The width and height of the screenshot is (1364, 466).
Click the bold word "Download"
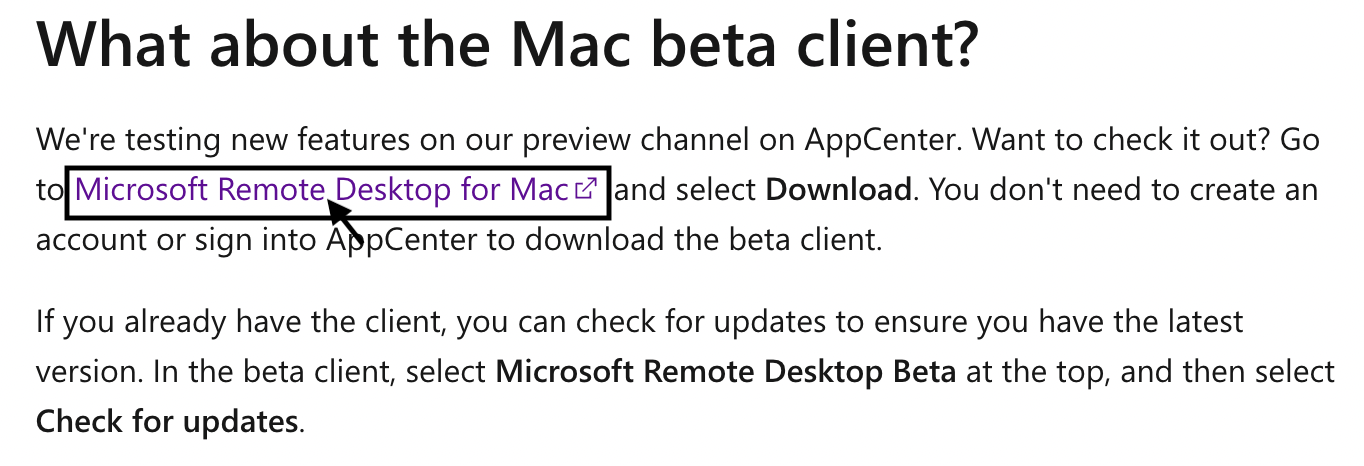(x=838, y=189)
